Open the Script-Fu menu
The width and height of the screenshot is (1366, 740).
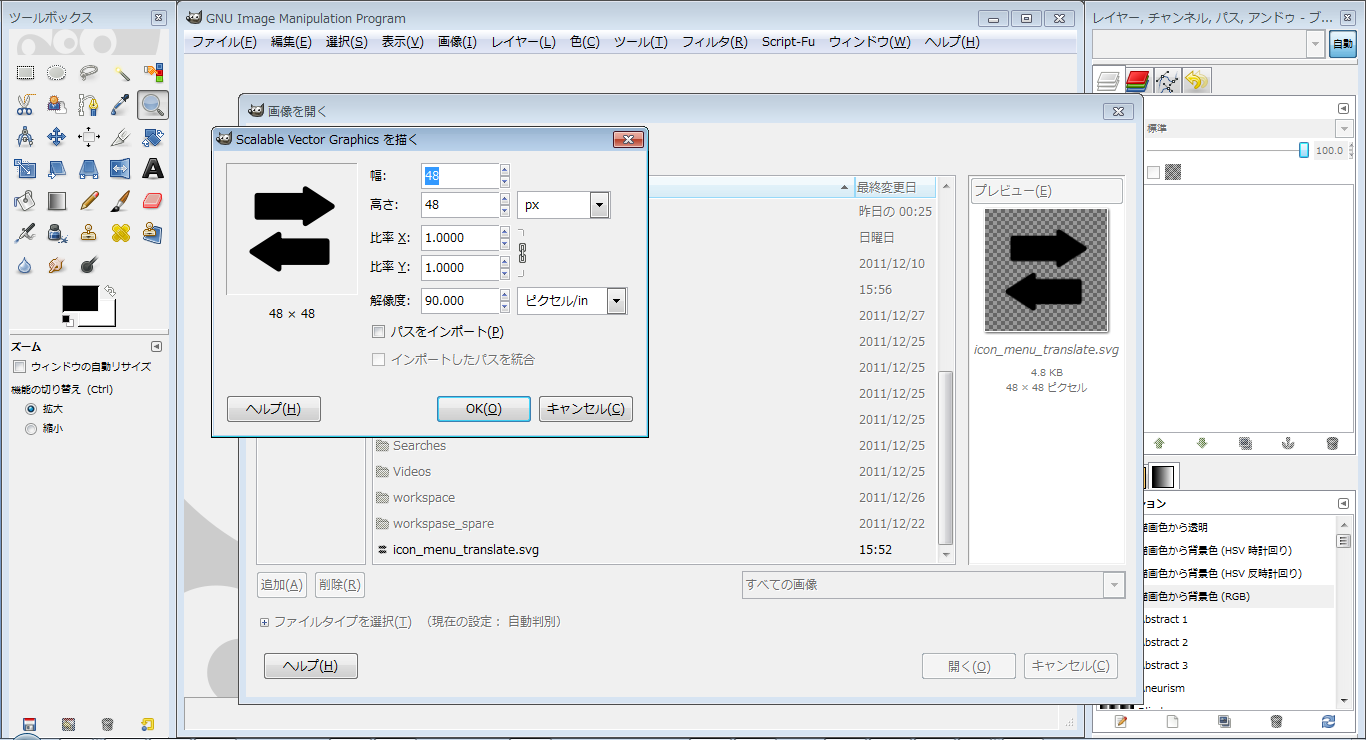point(788,42)
